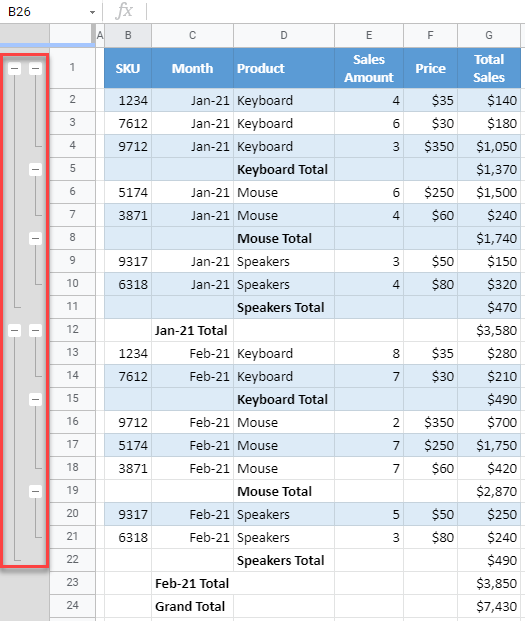
Task: Click the $3,580 Jan-21 total value
Action: (489, 330)
